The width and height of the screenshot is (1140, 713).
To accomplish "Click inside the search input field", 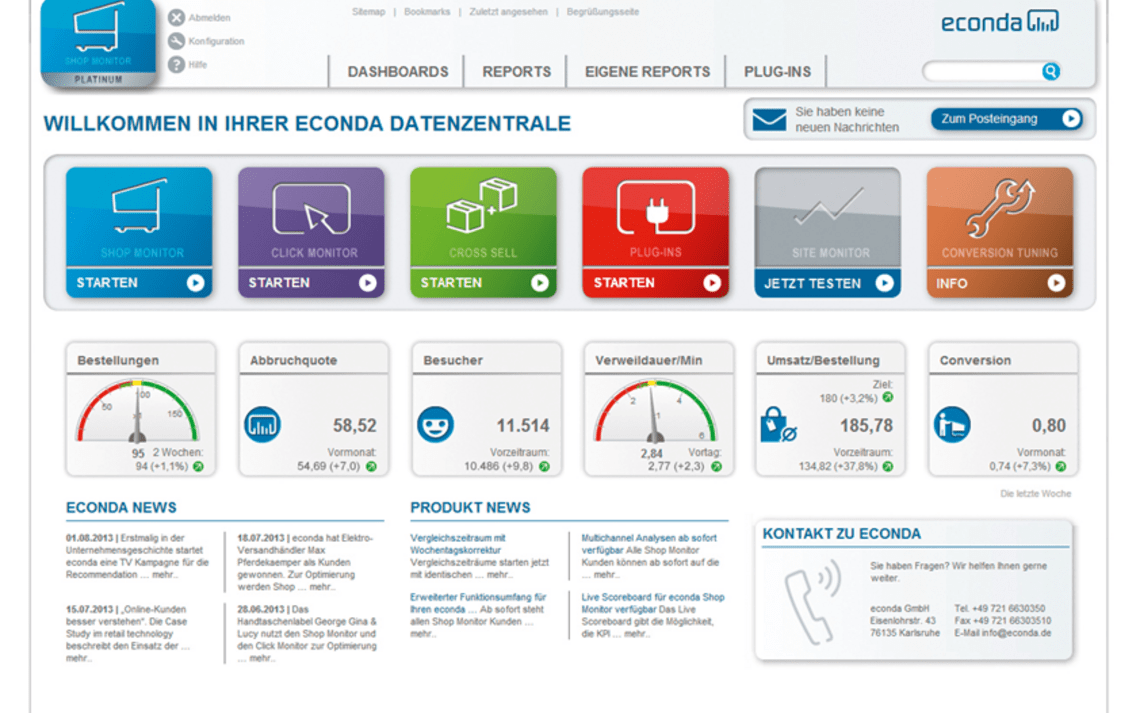I will point(982,71).
